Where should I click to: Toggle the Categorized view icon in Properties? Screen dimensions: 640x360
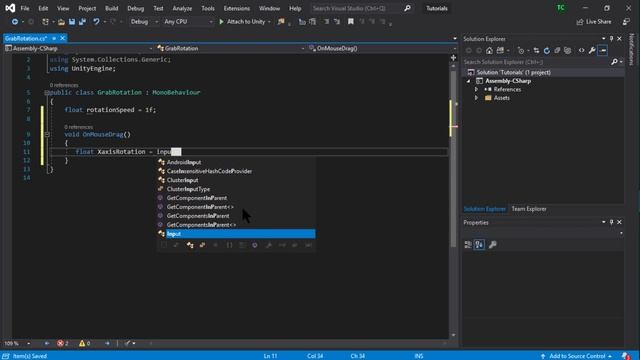(x=468, y=244)
